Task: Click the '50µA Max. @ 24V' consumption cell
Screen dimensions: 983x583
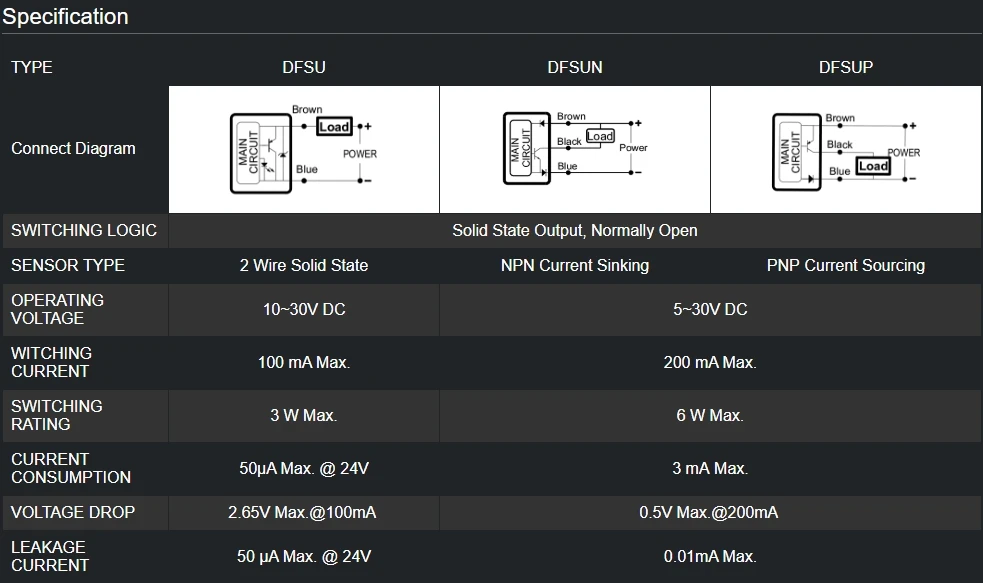Action: (304, 468)
